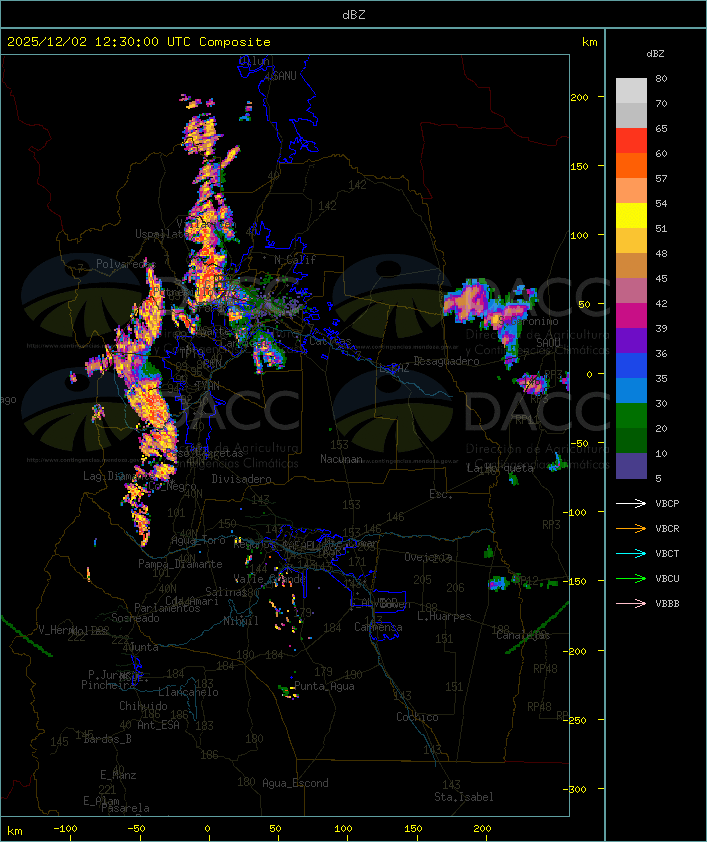Select the VBCP legend label

pyautogui.click(x=667, y=504)
